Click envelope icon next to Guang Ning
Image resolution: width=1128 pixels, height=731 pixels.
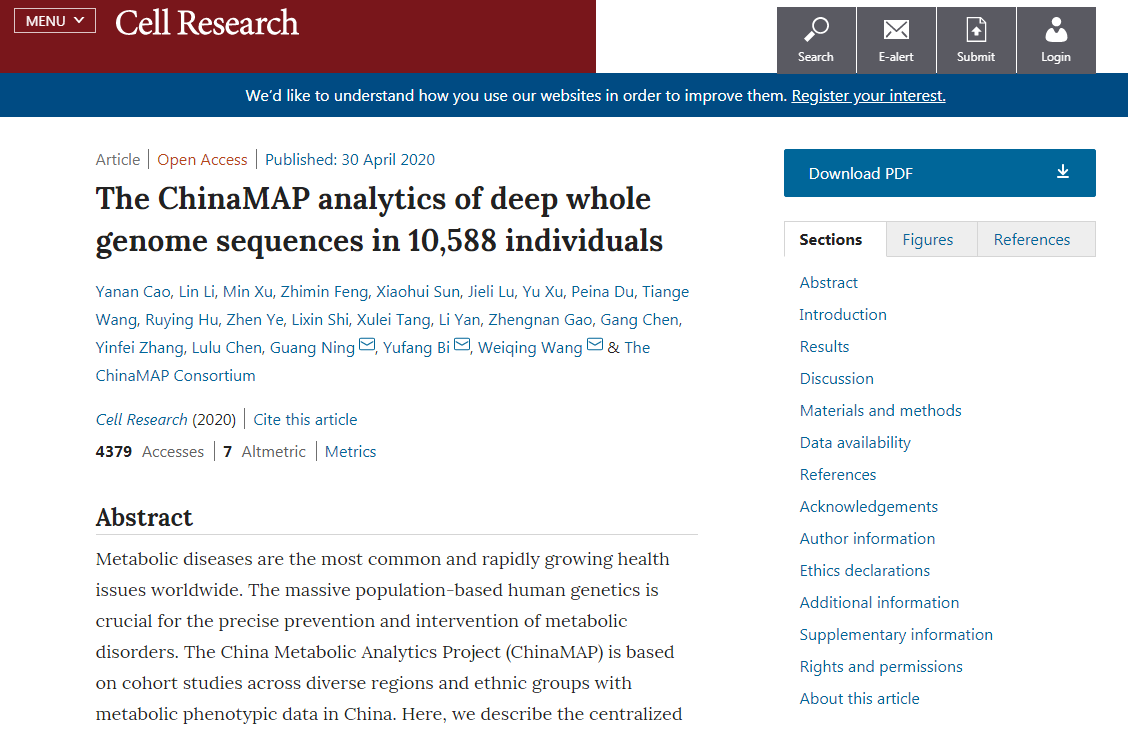pyautogui.click(x=367, y=346)
